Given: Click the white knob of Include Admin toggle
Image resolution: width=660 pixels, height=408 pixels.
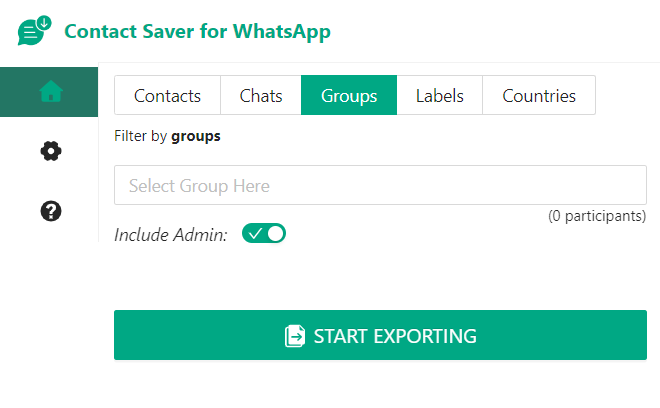Looking at the screenshot, I should click(275, 234).
